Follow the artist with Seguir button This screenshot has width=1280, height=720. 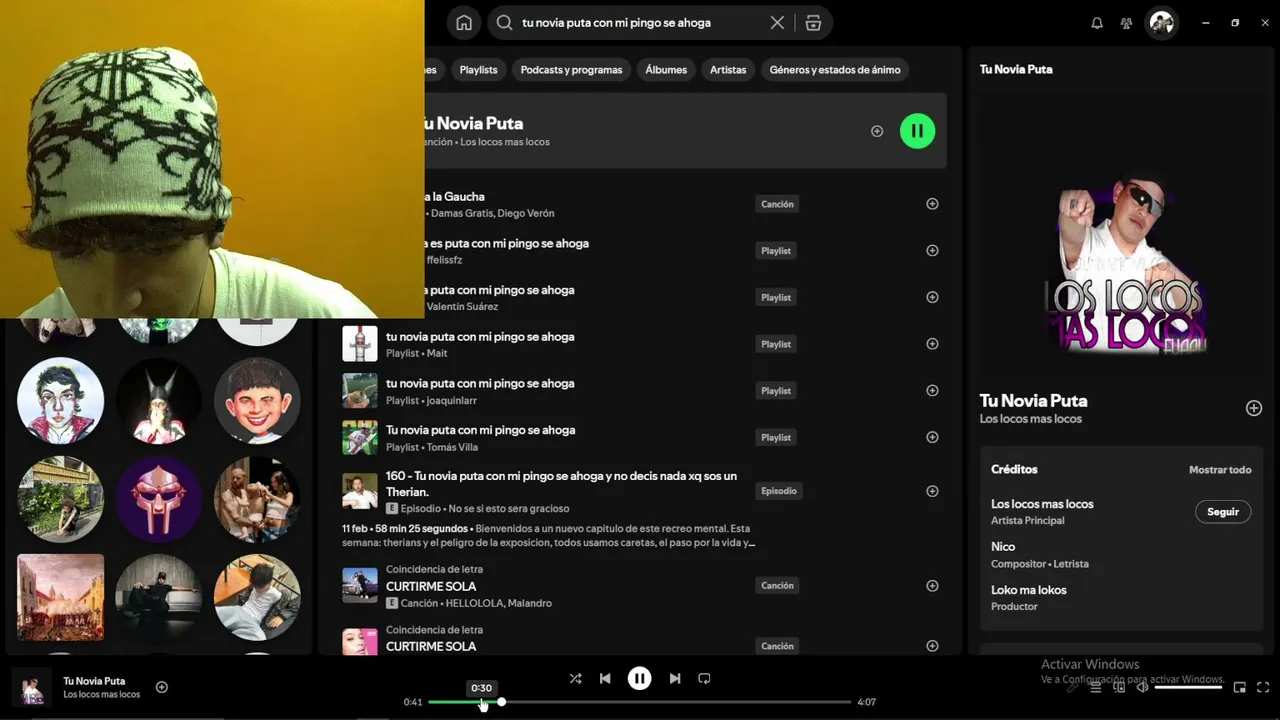click(1223, 512)
